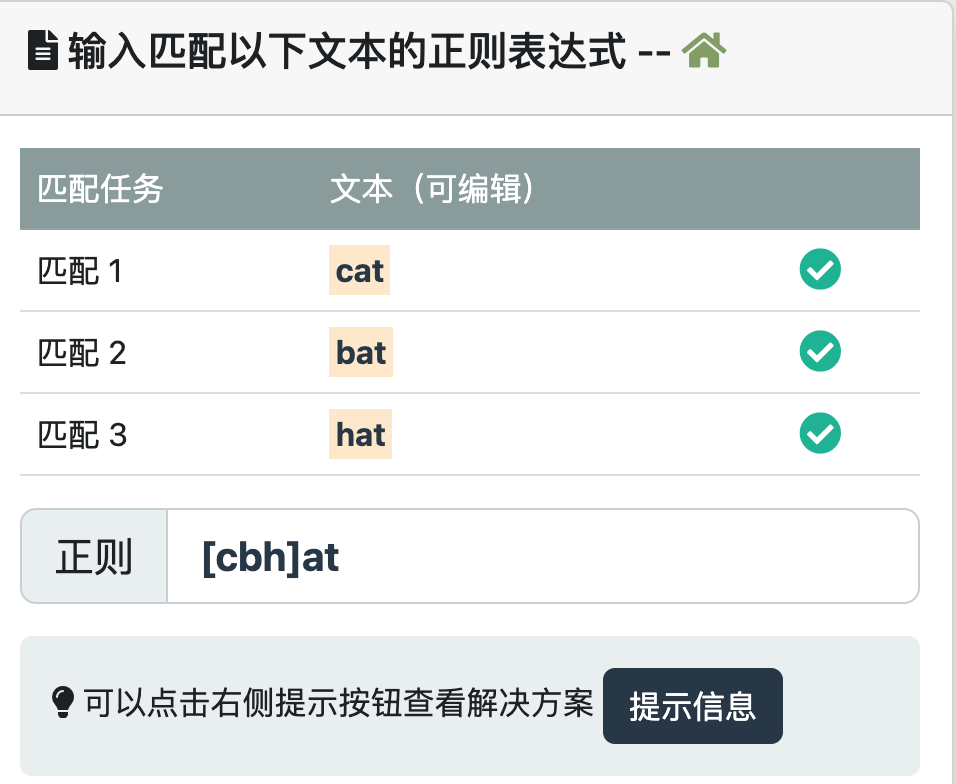Focus the 正则 regex input field
This screenshot has width=956, height=784.
coord(600,557)
